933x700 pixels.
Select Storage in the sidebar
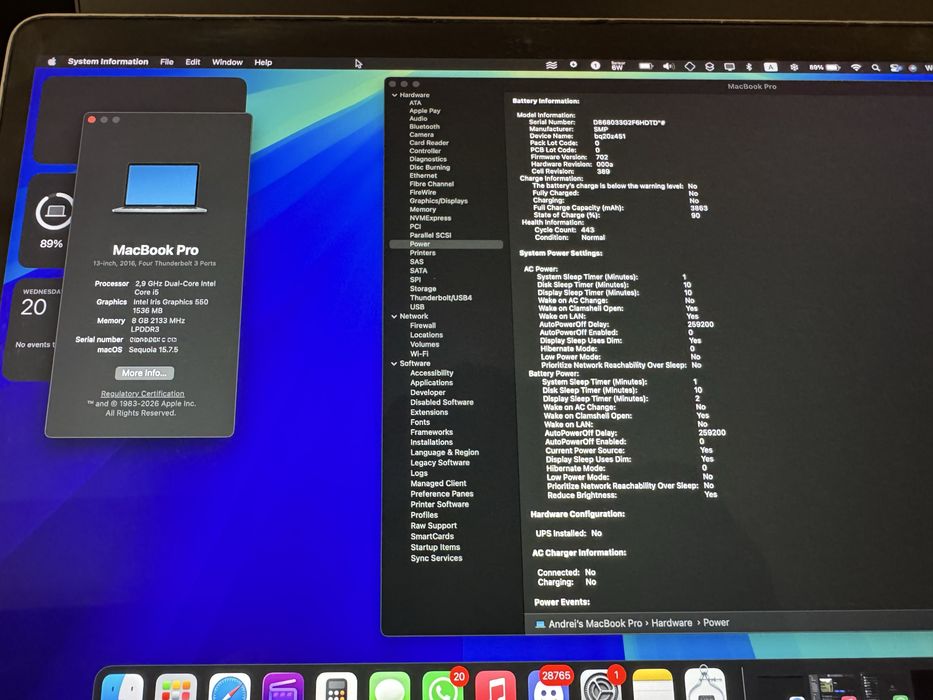point(423,289)
